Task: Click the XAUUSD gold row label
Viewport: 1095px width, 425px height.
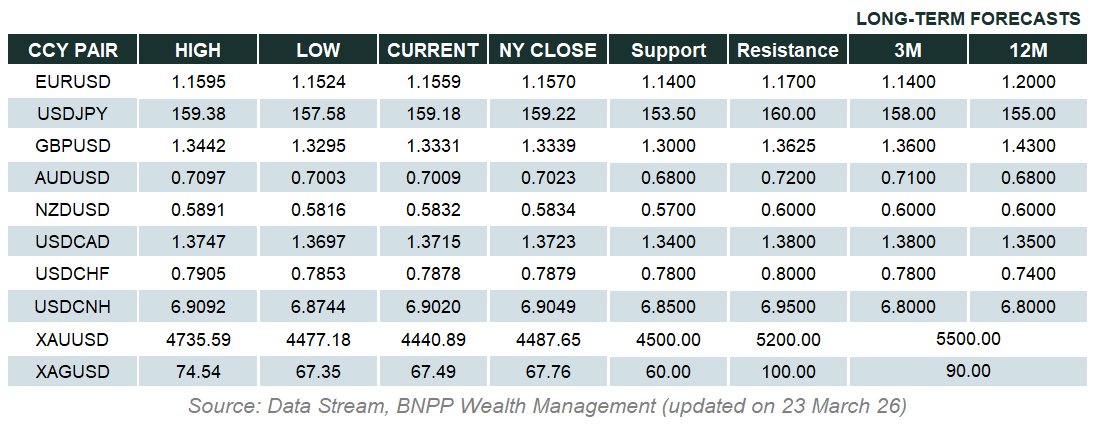Action: tap(70, 340)
